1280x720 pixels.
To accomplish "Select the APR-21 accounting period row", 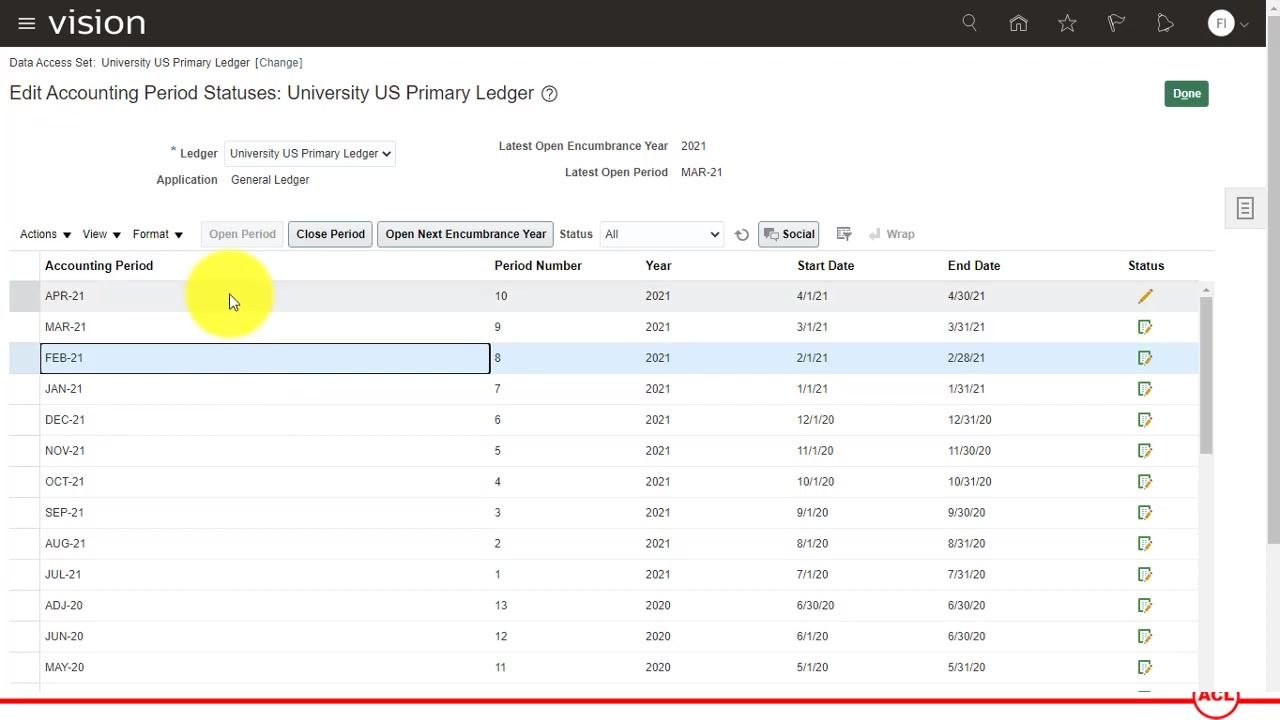I will click(604, 296).
